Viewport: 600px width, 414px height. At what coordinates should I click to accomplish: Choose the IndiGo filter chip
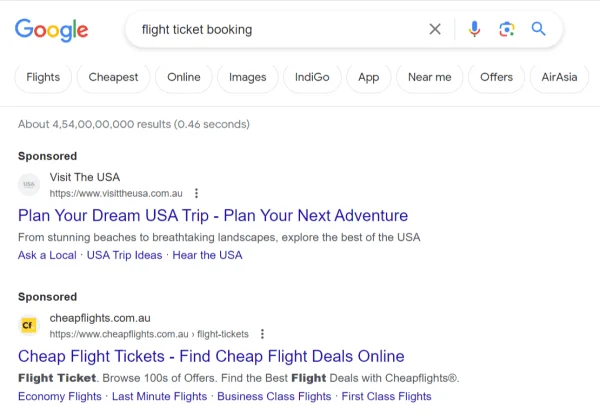pos(312,77)
